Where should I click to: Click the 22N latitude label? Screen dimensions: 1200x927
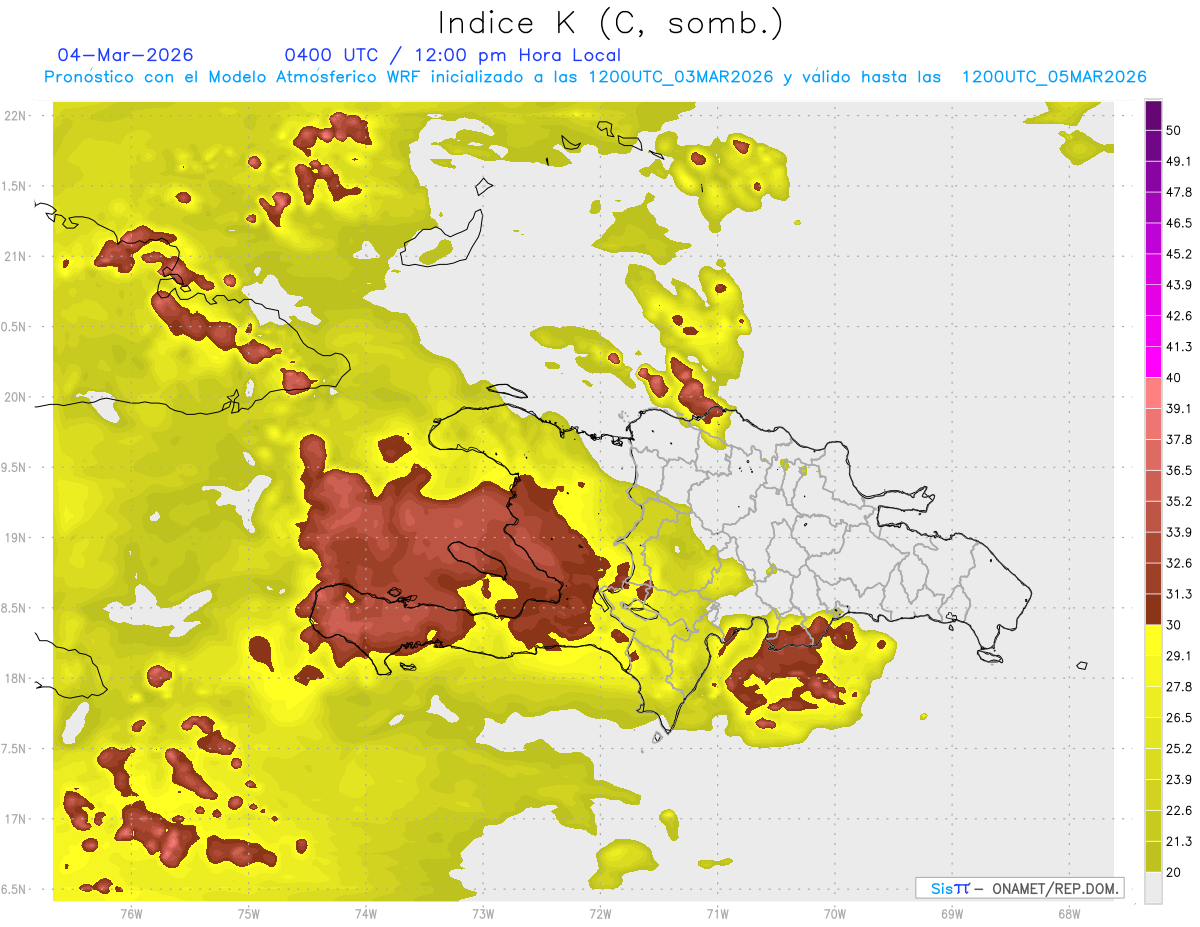pos(15,116)
